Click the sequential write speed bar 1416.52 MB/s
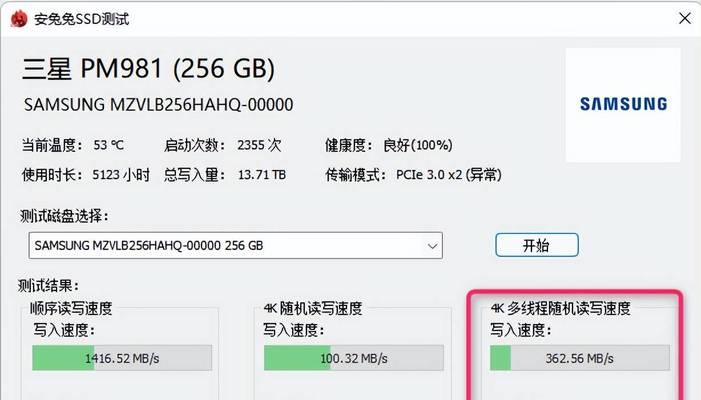701x400 pixels. coord(121,358)
